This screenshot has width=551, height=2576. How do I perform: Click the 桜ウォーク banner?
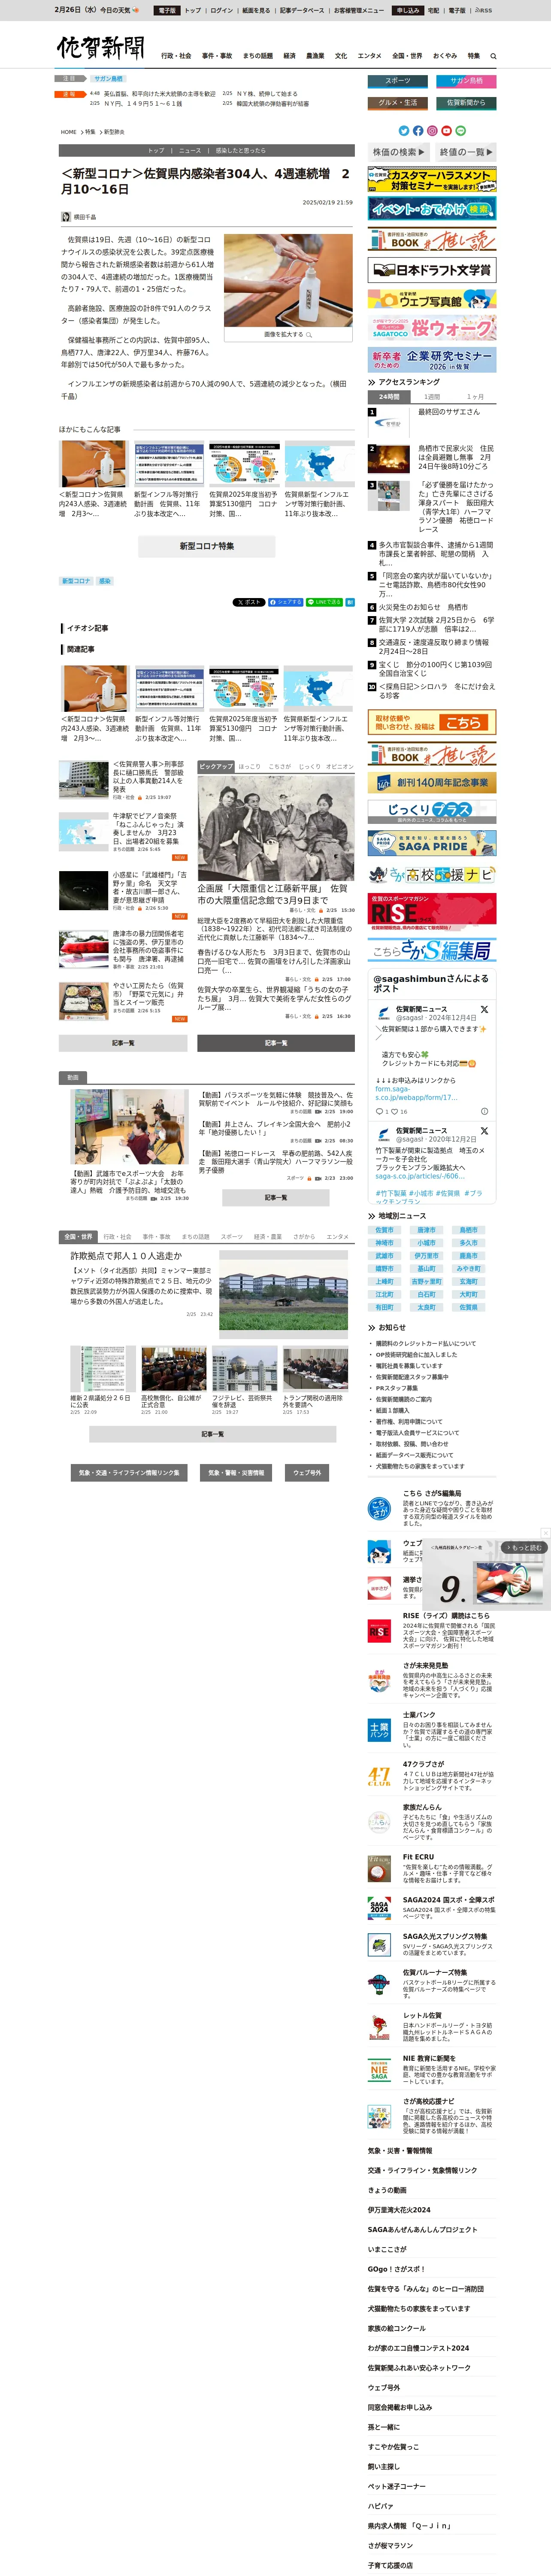coord(432,328)
